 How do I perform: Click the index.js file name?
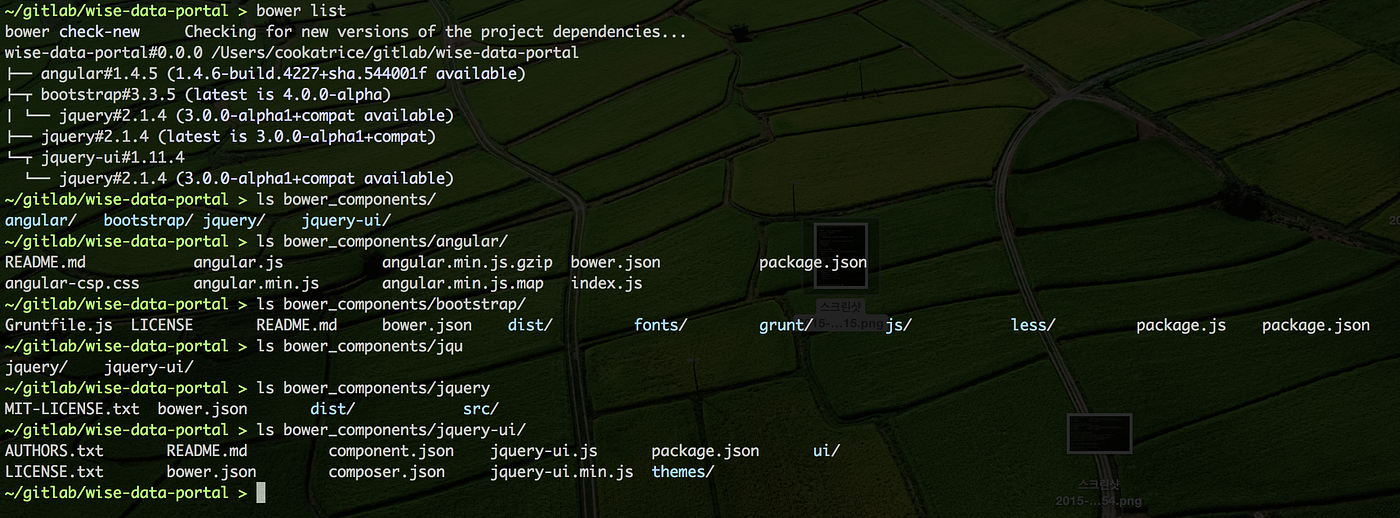point(606,284)
